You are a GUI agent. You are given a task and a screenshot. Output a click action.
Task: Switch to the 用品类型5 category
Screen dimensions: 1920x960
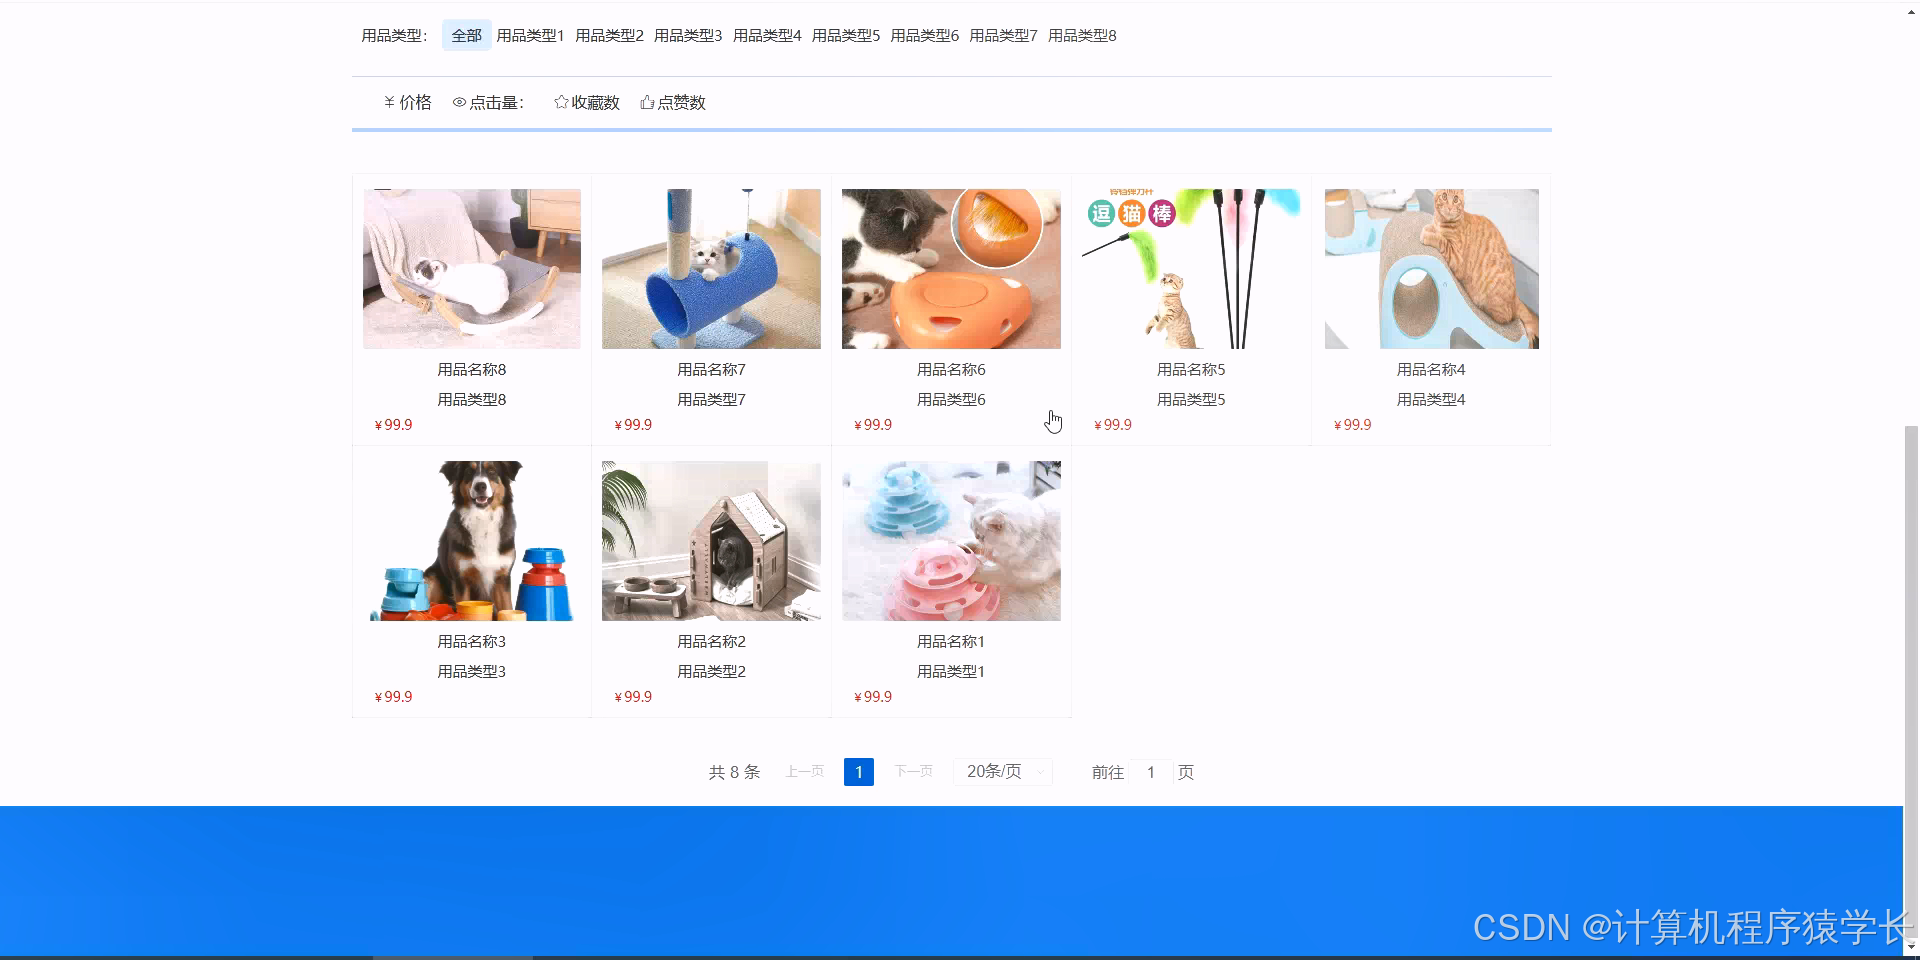(x=845, y=34)
